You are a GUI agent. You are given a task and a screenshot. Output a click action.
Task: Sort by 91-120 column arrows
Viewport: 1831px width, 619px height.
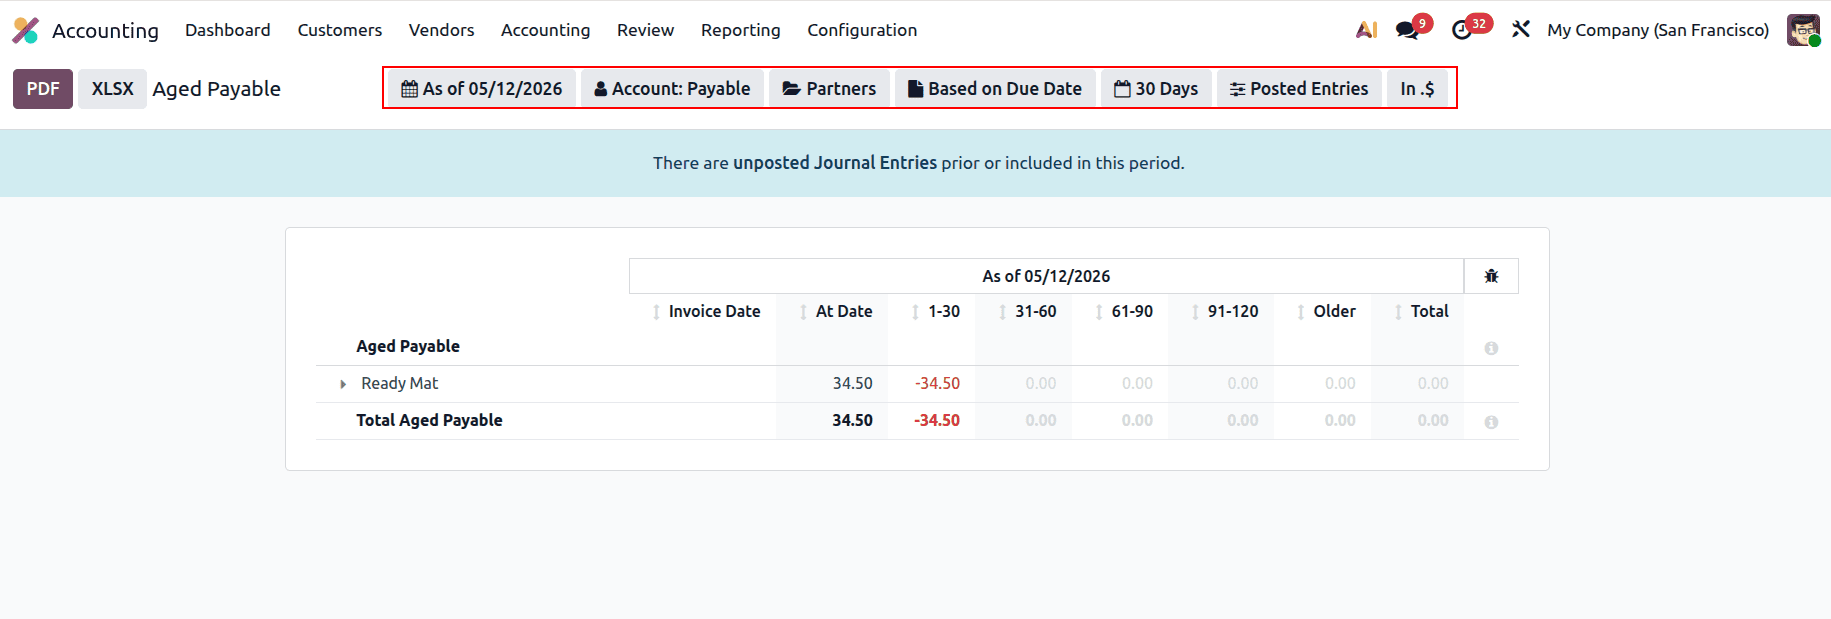(x=1195, y=312)
